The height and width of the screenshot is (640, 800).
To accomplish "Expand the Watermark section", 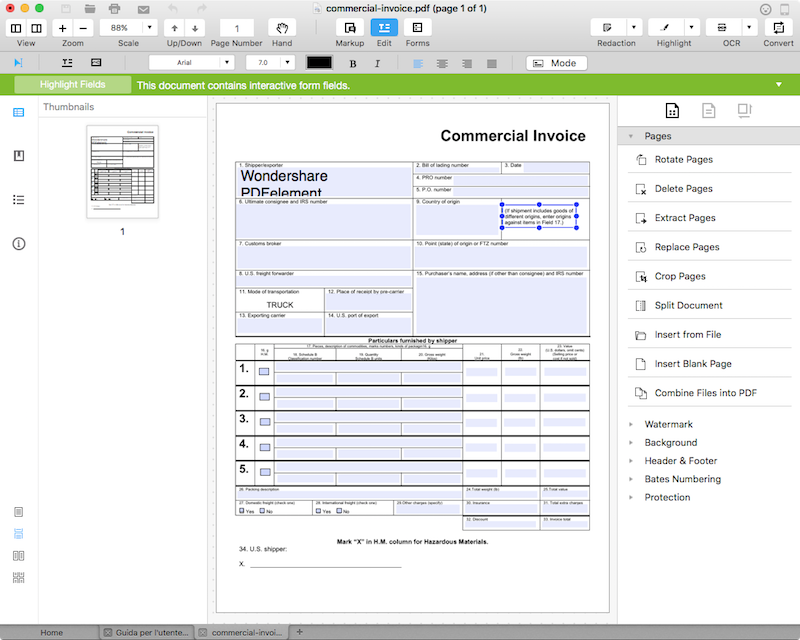I will [668, 423].
